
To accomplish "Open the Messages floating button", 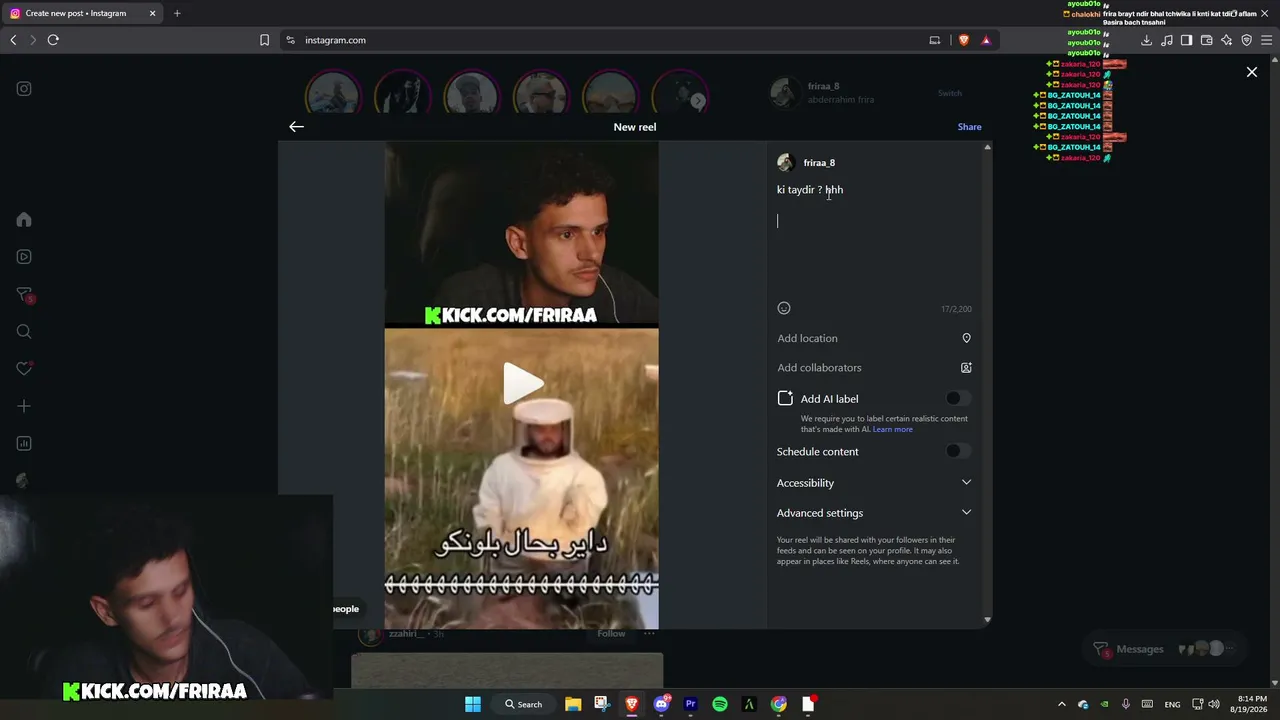I will [1164, 649].
